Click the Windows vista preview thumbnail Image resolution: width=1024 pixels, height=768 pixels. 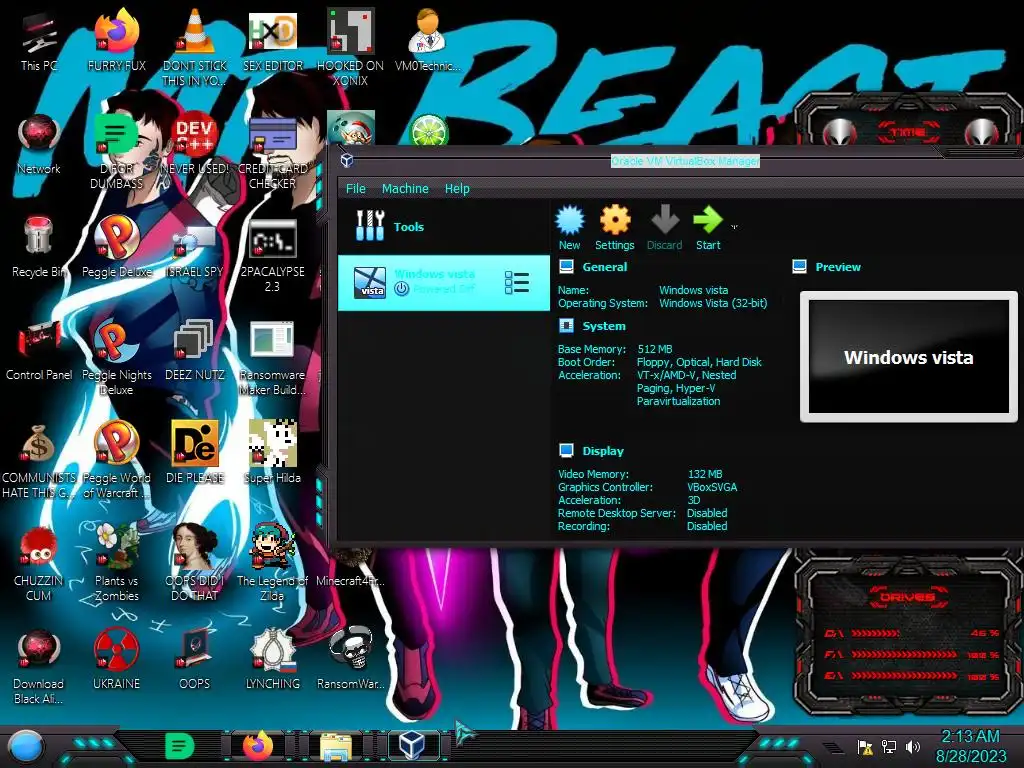tap(908, 357)
